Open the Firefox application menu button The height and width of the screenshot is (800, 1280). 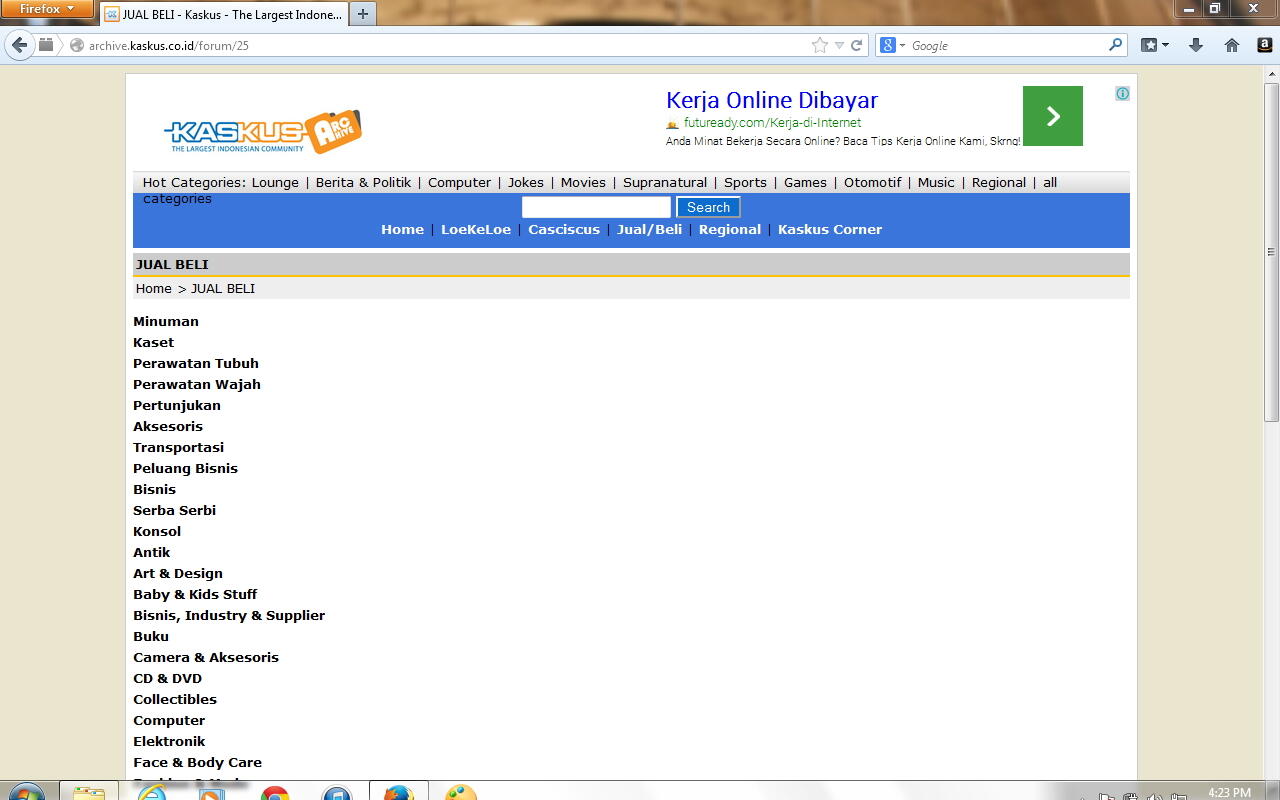[x=47, y=9]
